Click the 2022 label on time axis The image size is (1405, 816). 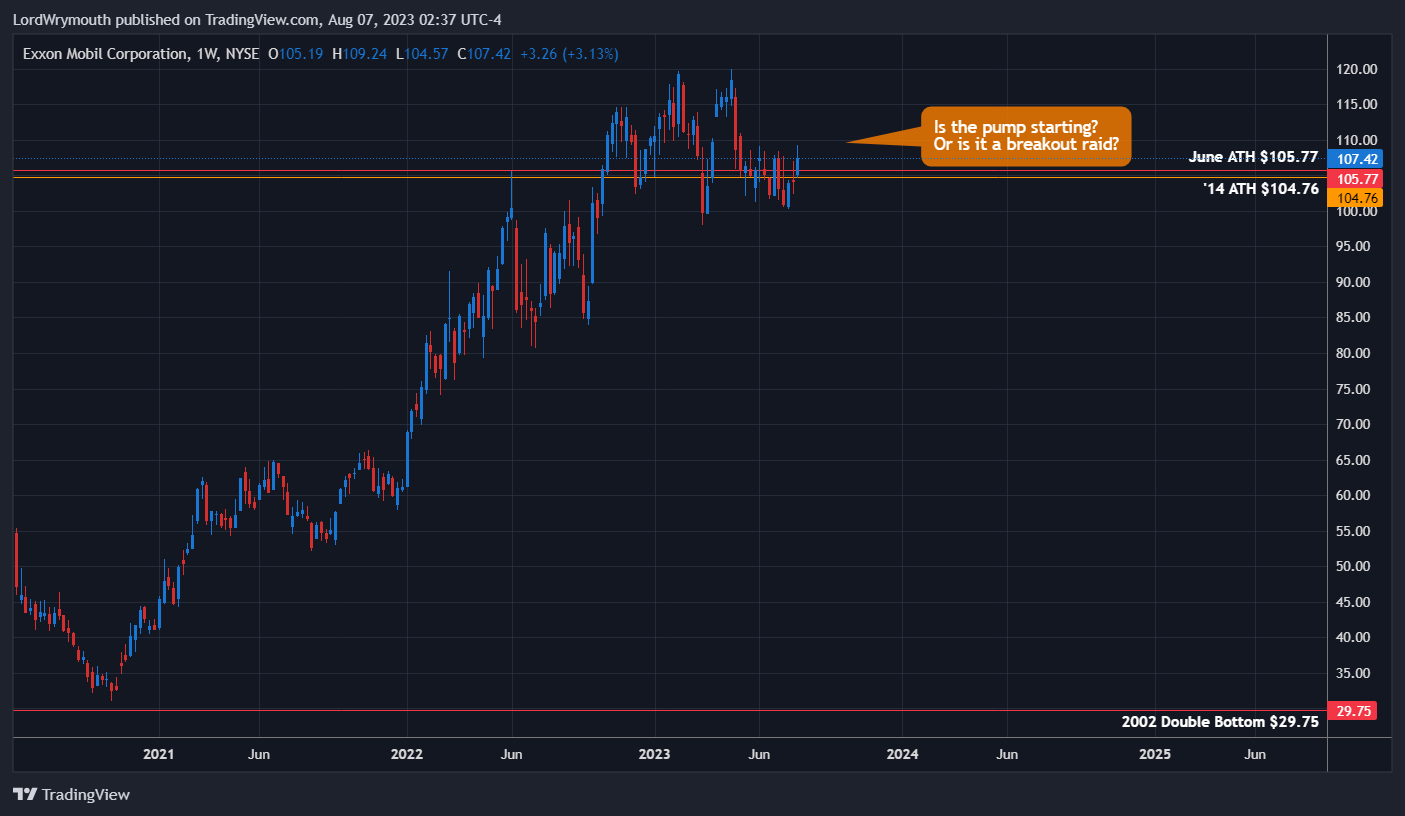(407, 754)
